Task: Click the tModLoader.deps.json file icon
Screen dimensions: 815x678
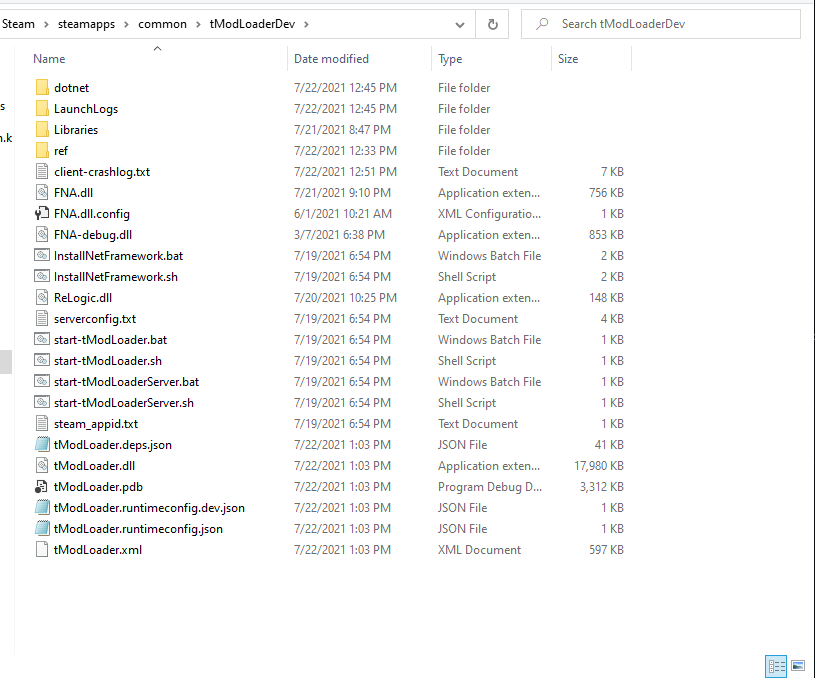Action: tap(42, 445)
